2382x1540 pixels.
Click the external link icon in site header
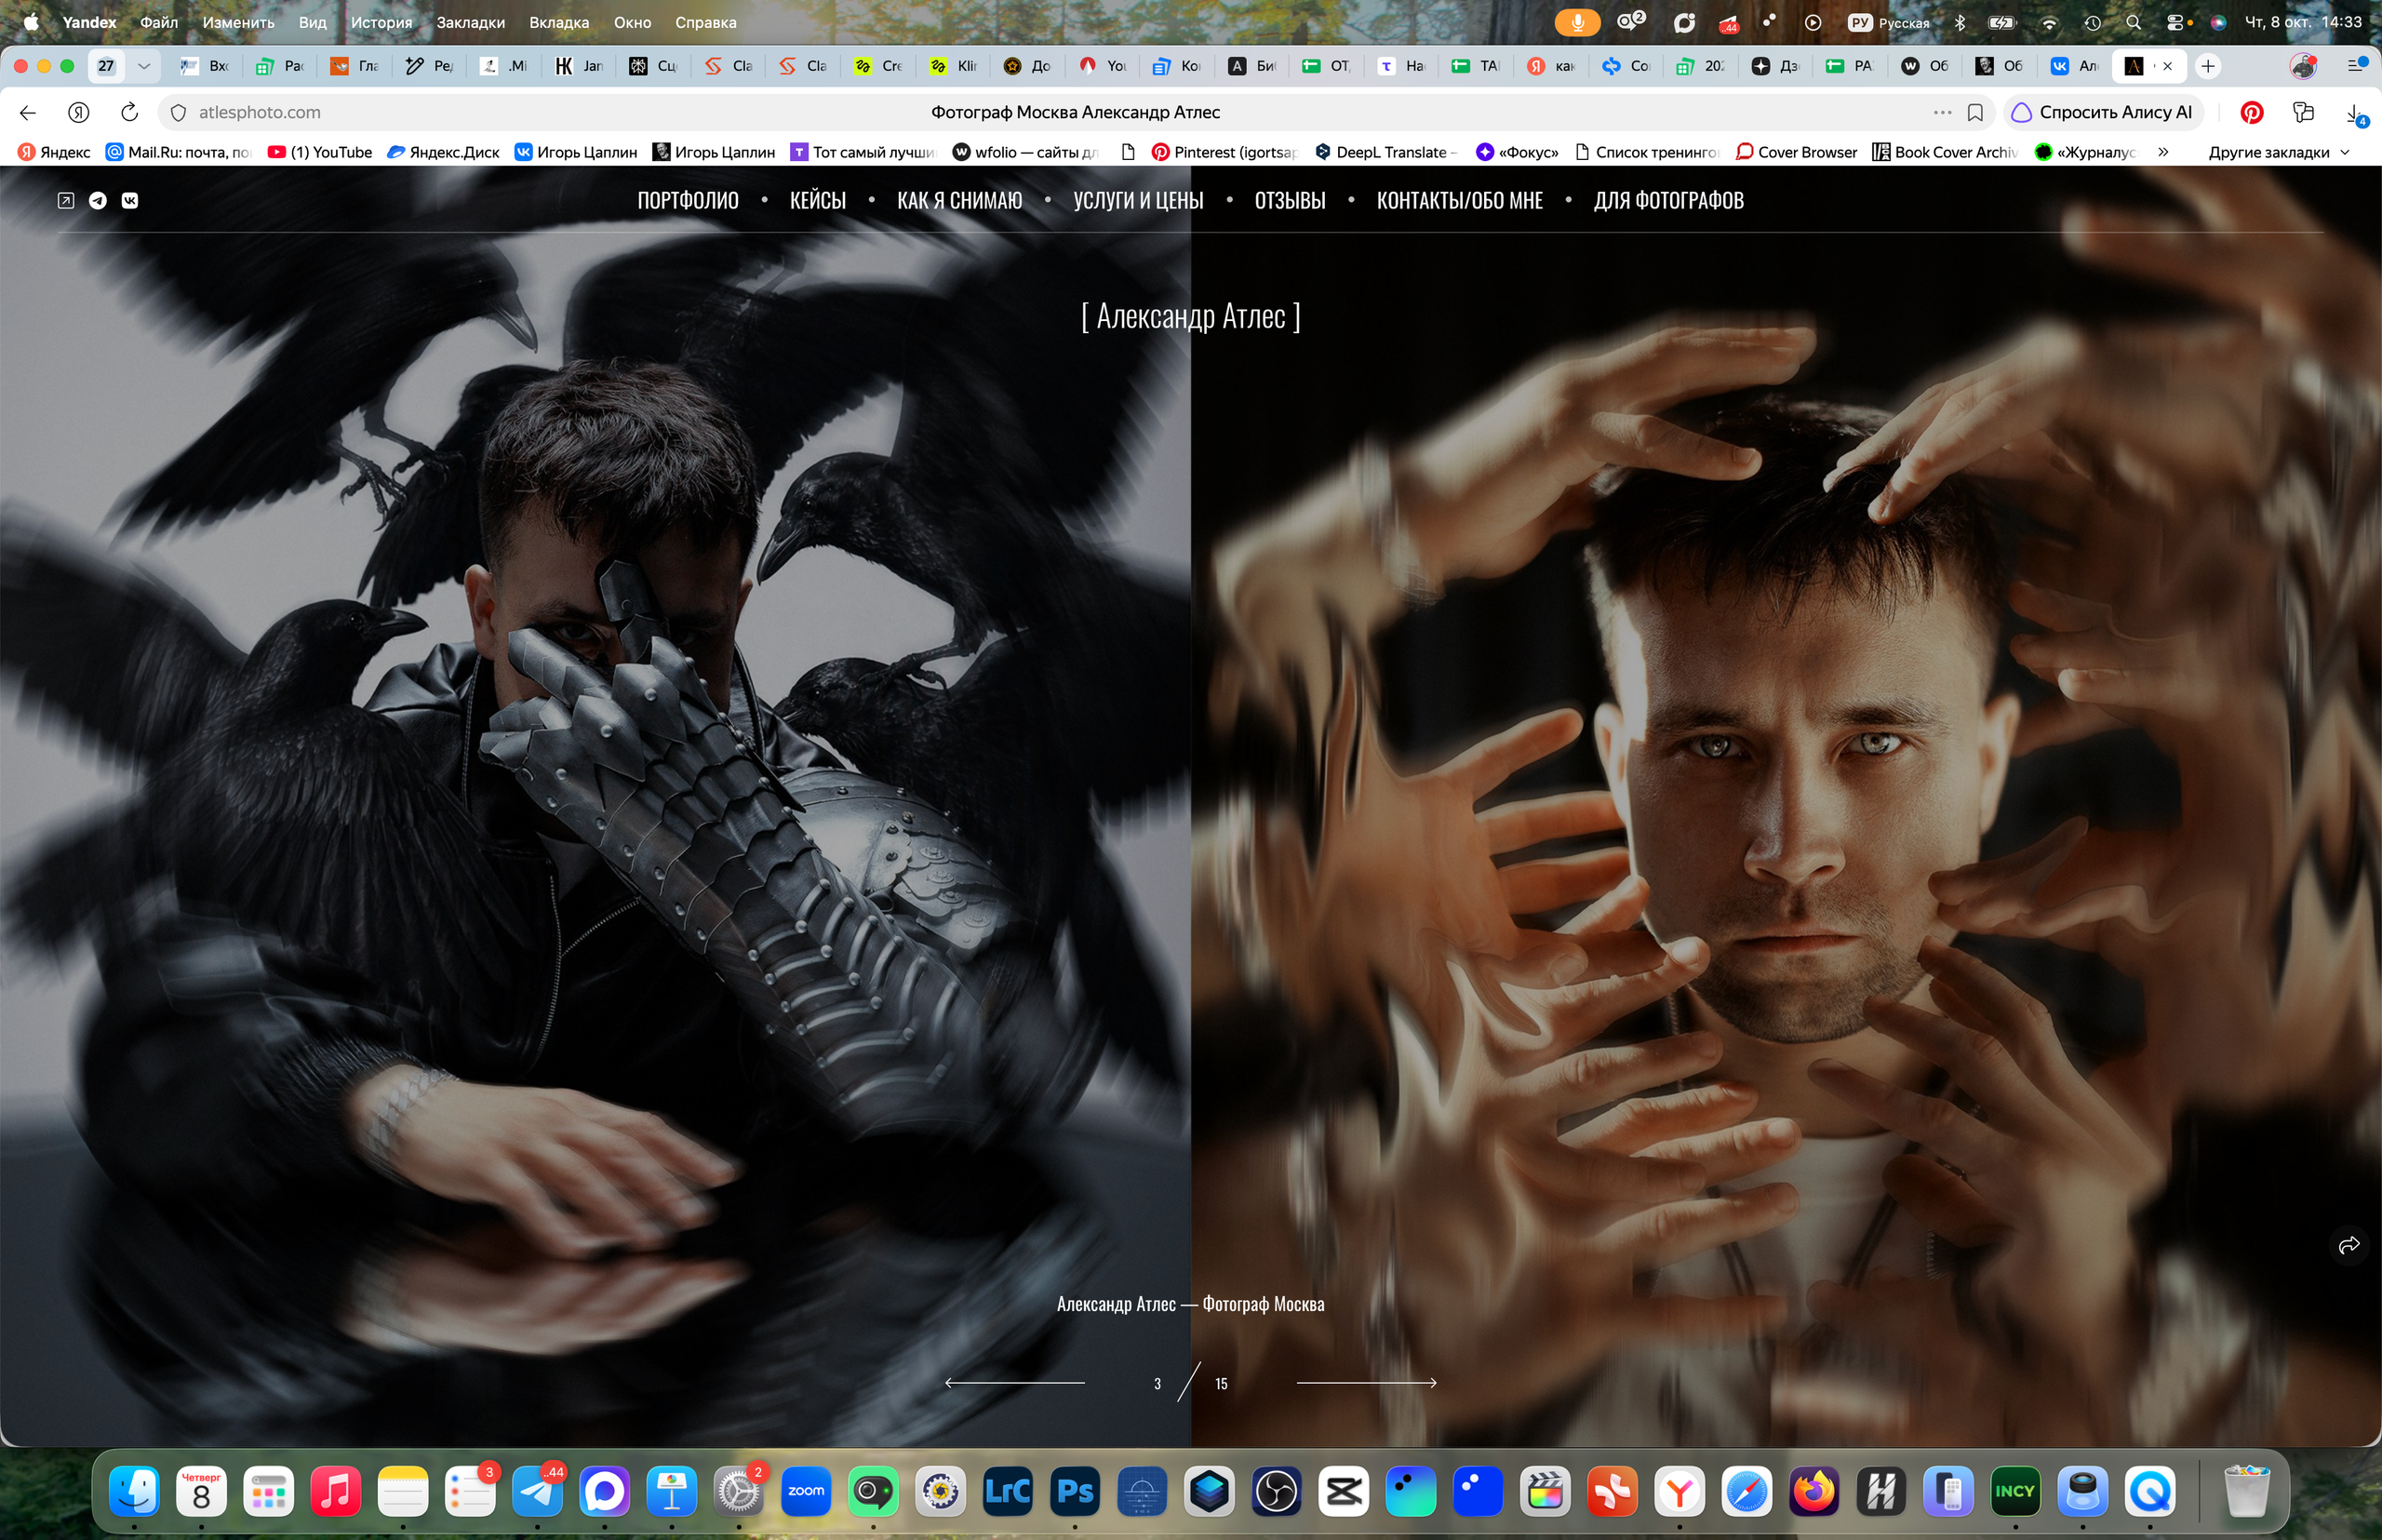click(x=66, y=200)
